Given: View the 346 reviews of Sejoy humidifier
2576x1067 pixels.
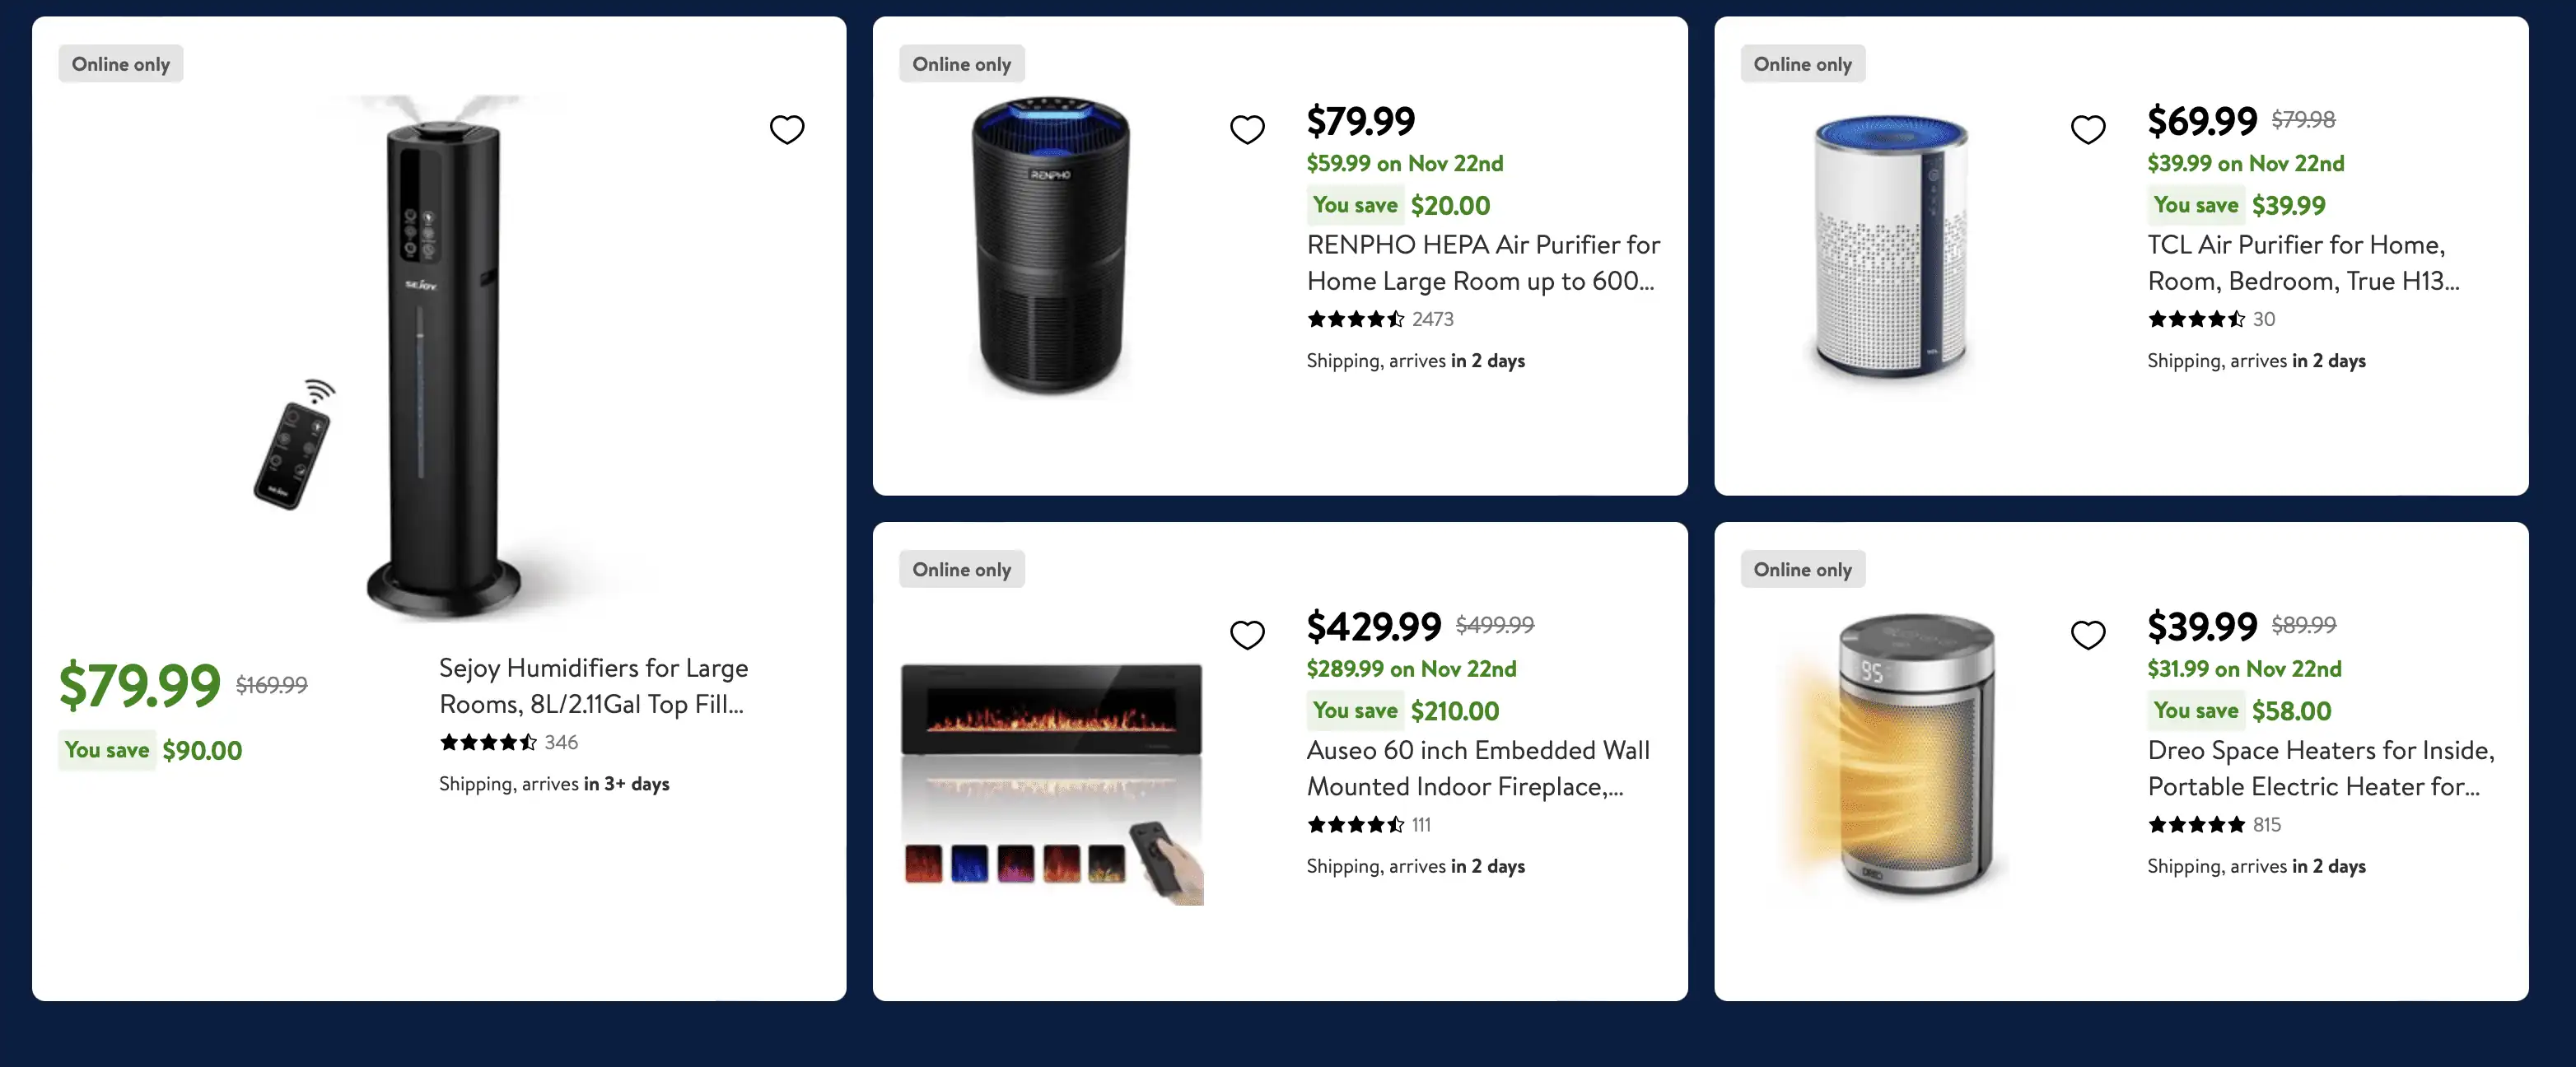Looking at the screenshot, I should (508, 742).
